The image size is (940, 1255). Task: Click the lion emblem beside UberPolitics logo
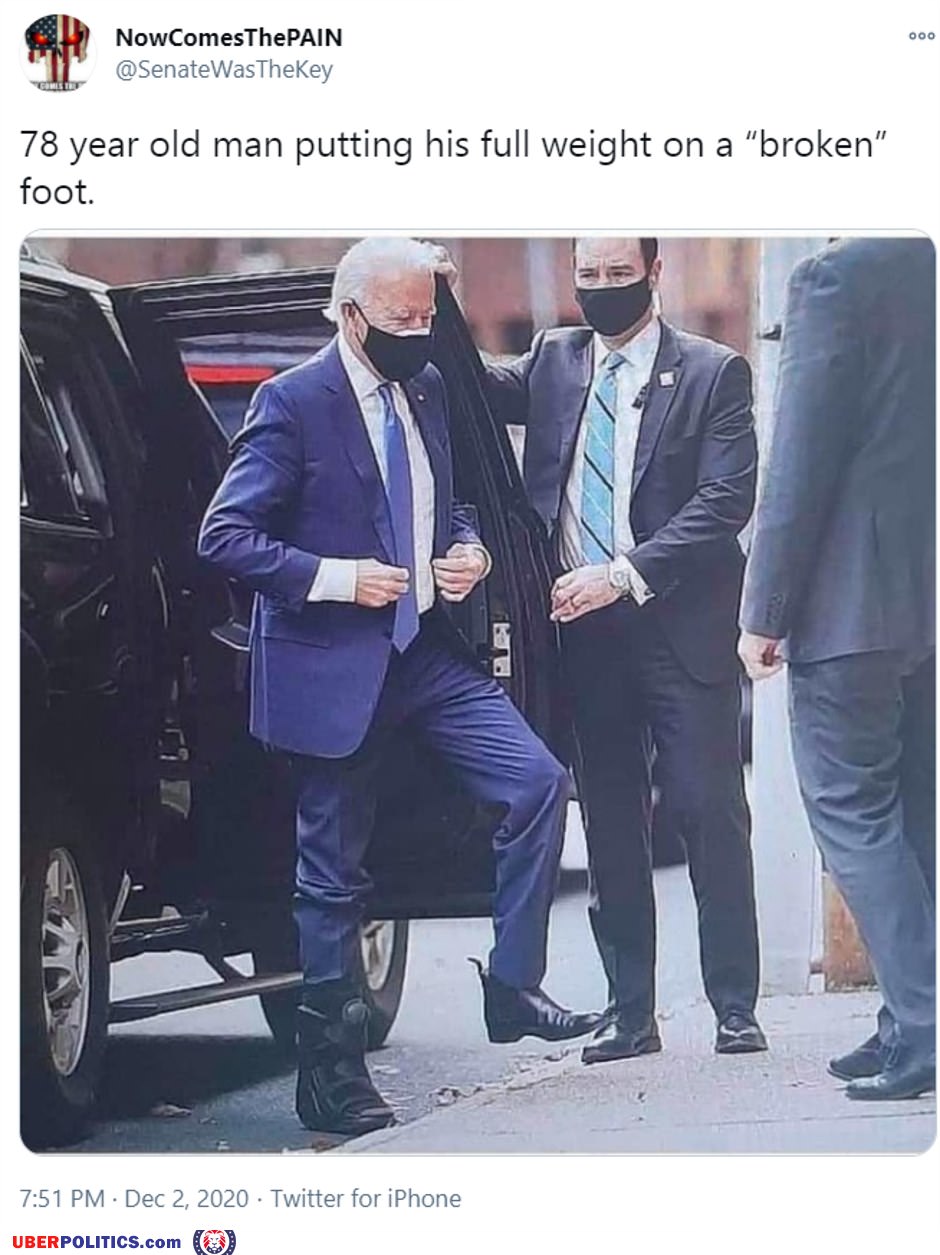coord(214,1242)
